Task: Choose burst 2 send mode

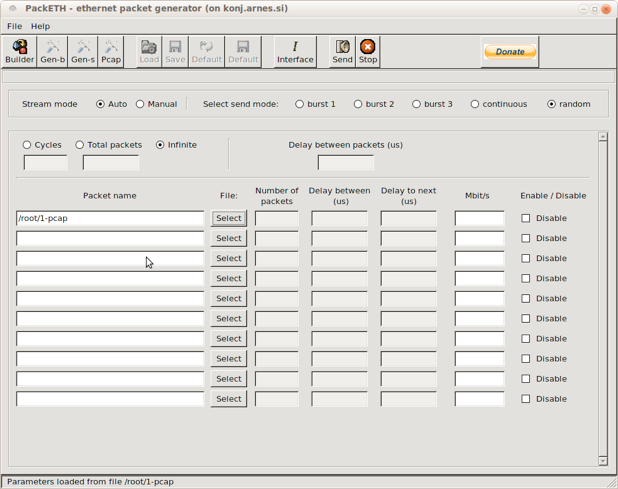Action: tap(374, 104)
